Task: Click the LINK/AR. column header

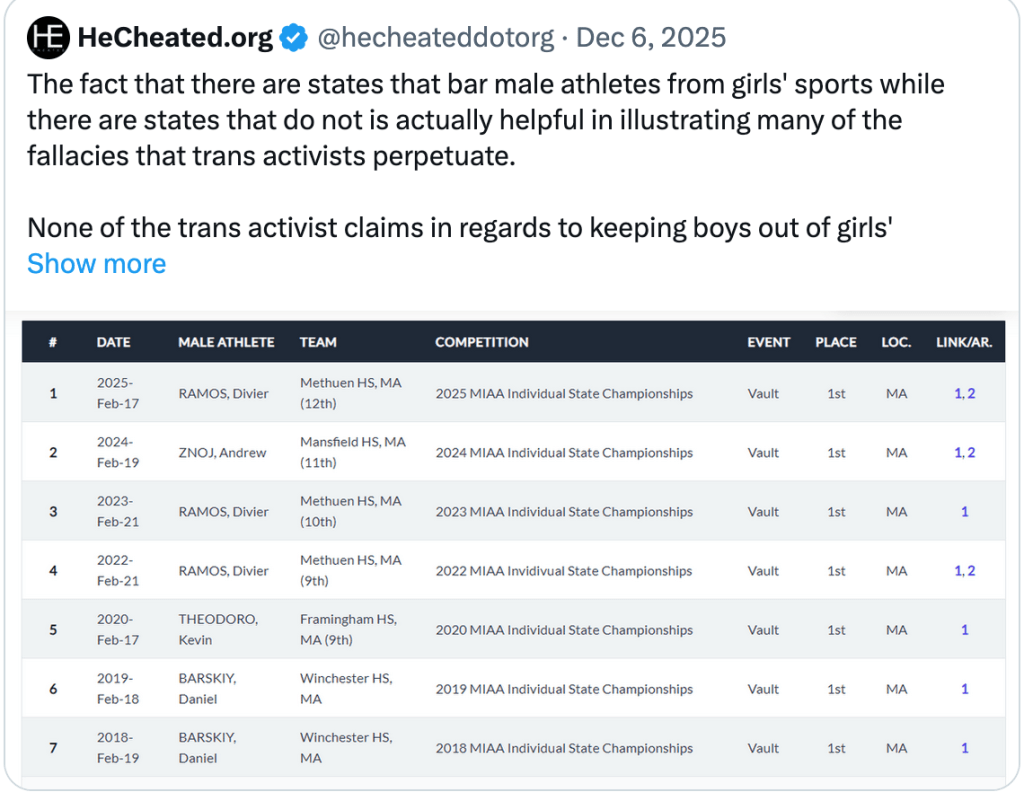Action: coord(964,342)
